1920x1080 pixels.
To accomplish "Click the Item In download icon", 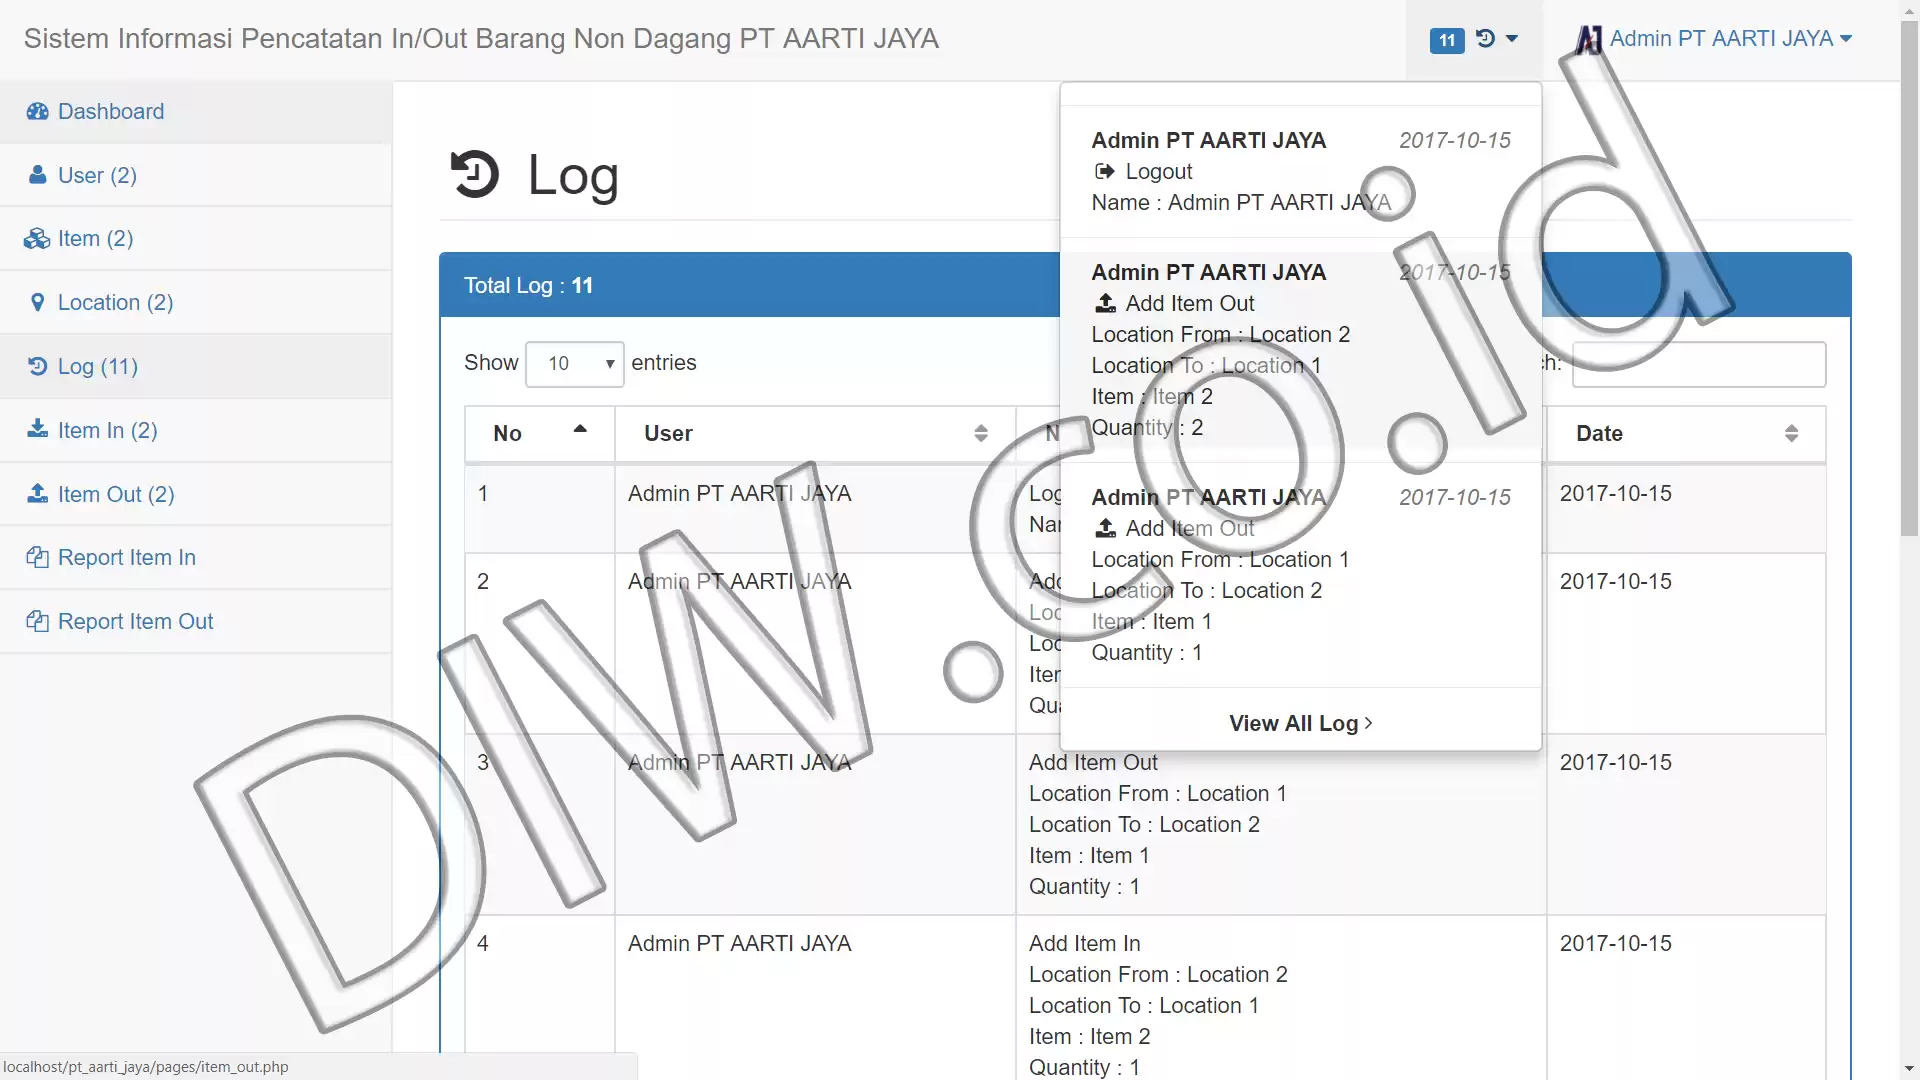I will (x=37, y=429).
